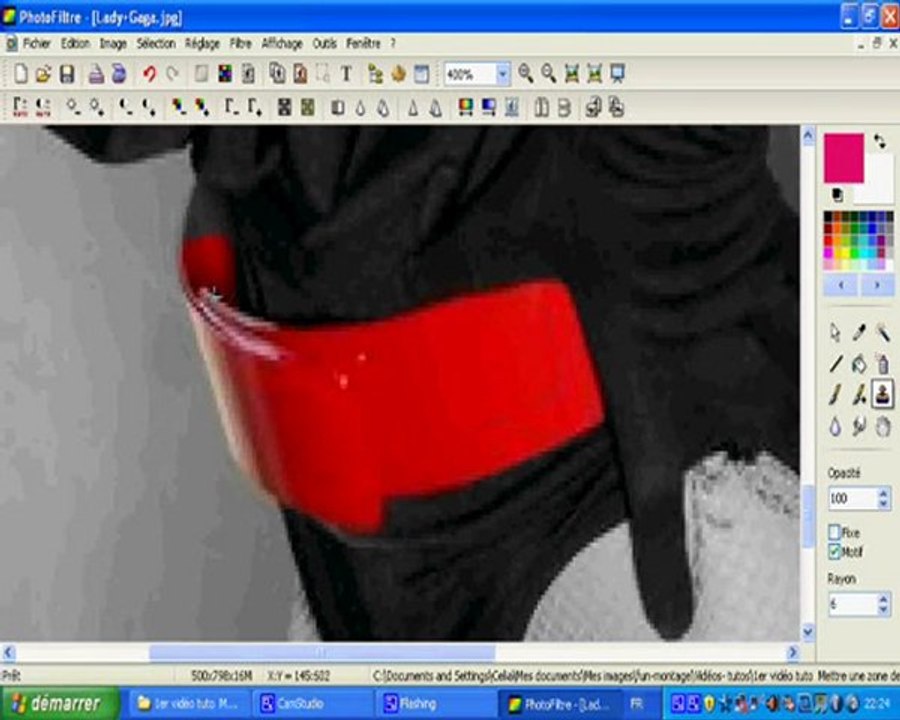Print the image with the printer icon
Screen dimensions: 900x720
(96, 74)
